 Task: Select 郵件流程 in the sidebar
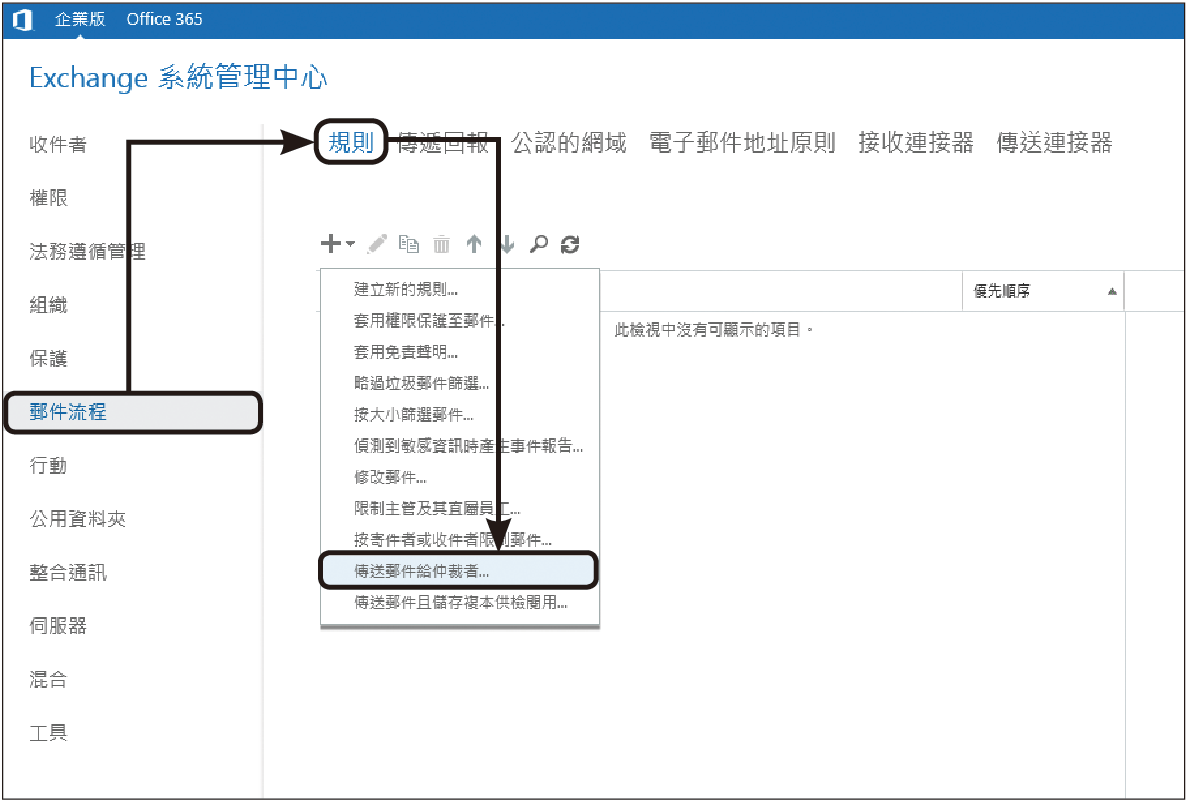133,412
